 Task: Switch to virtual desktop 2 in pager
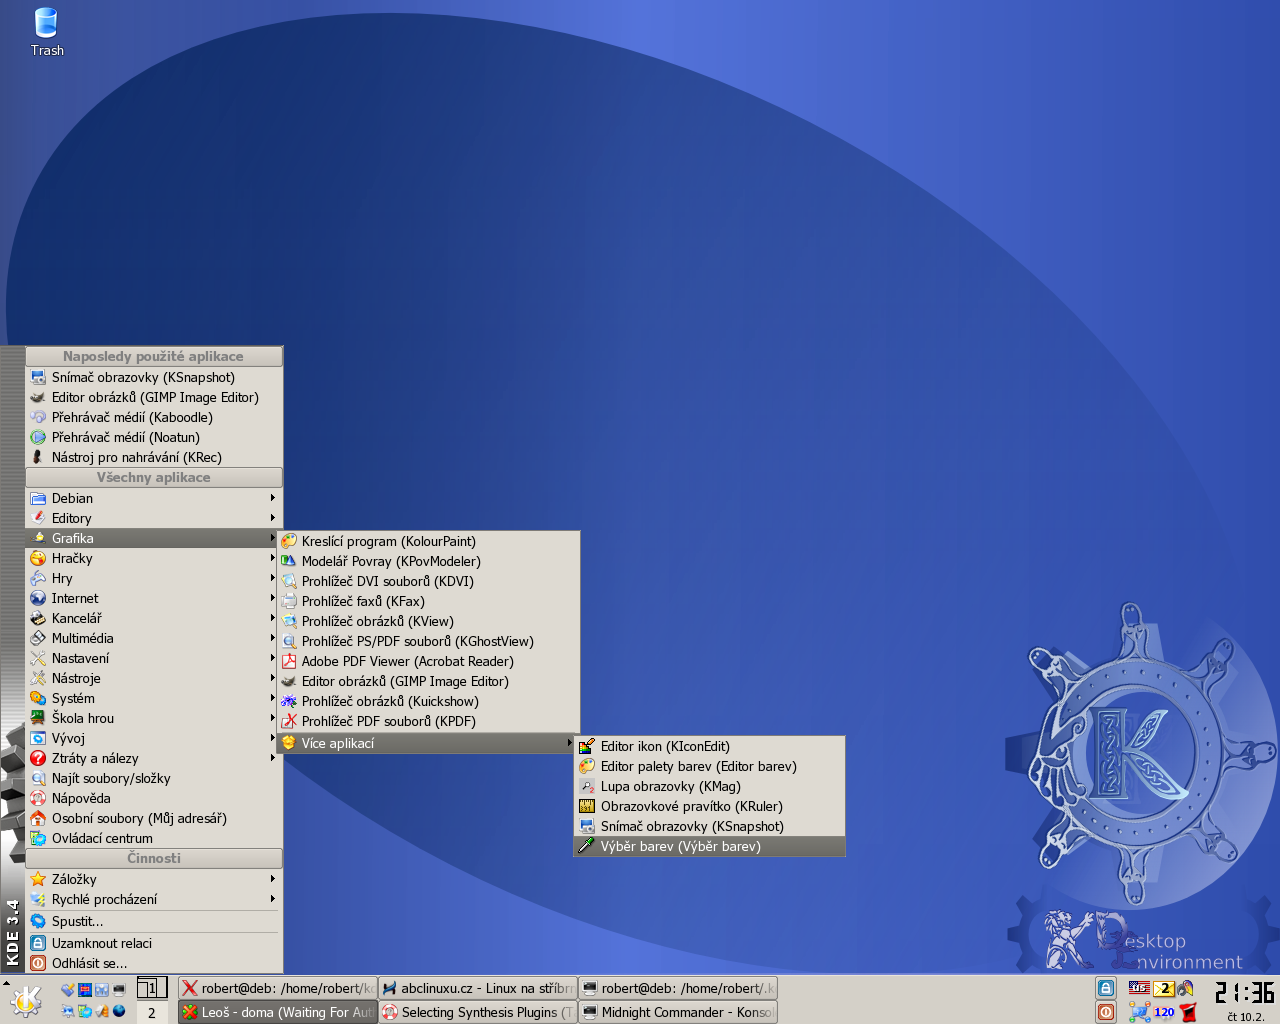click(x=152, y=1012)
